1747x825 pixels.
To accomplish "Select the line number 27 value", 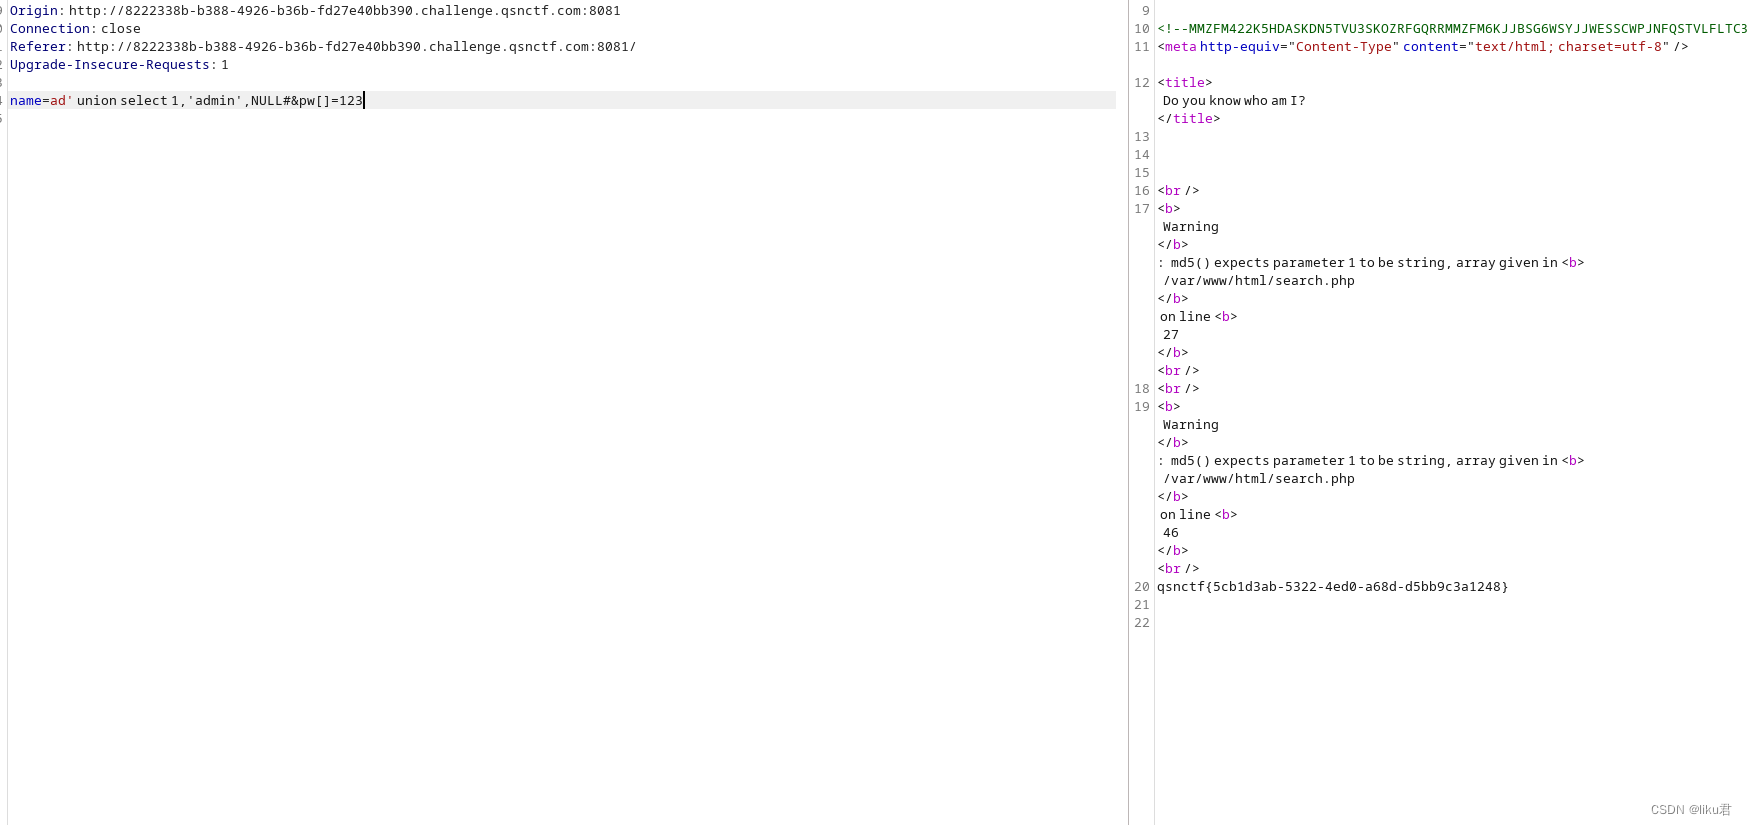I will tap(1171, 335).
